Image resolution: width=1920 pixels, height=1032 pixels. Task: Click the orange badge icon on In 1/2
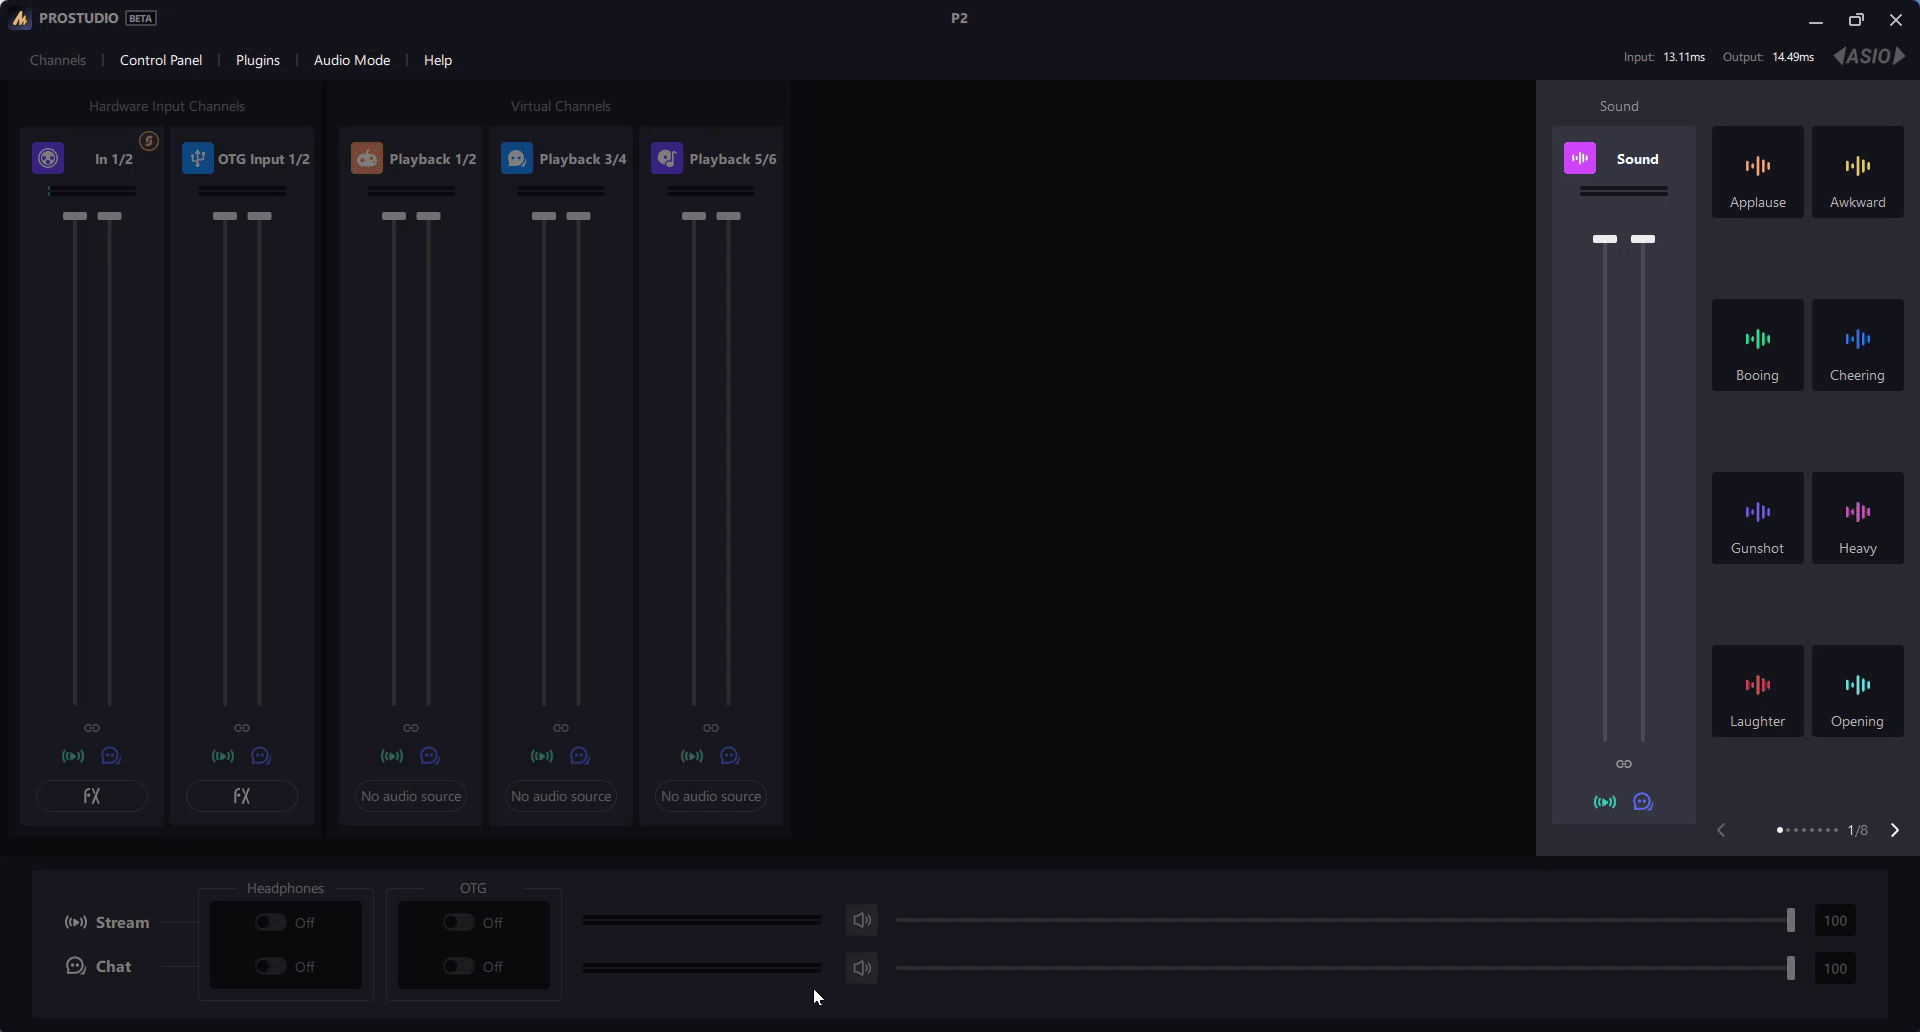149,141
